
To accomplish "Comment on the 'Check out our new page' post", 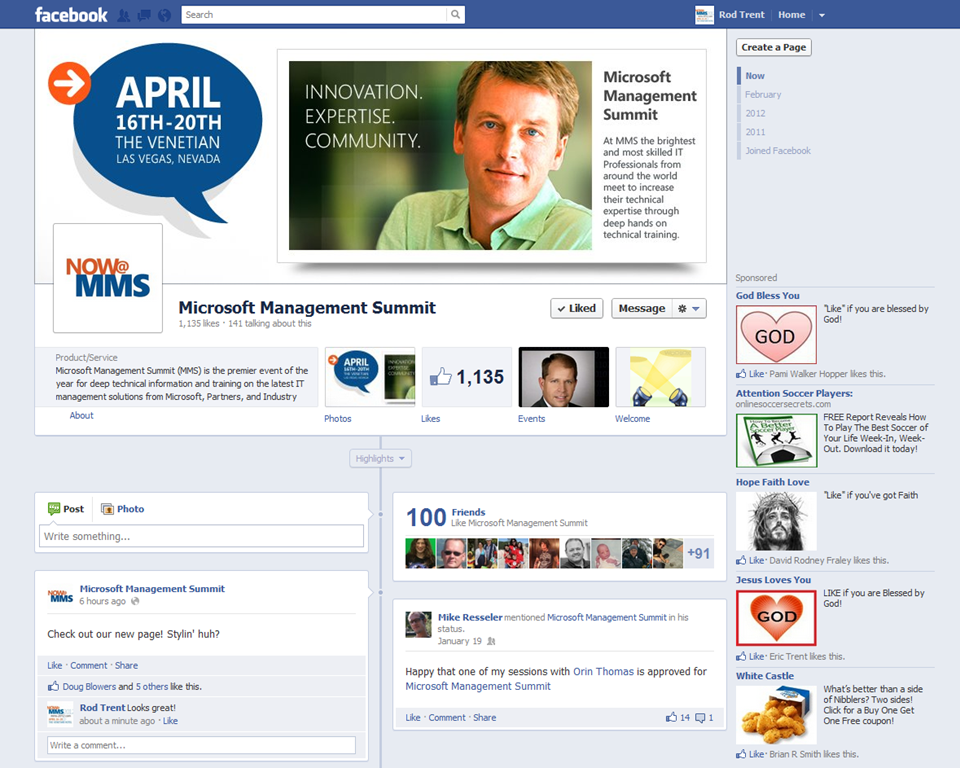I will pyautogui.click(x=89, y=666).
